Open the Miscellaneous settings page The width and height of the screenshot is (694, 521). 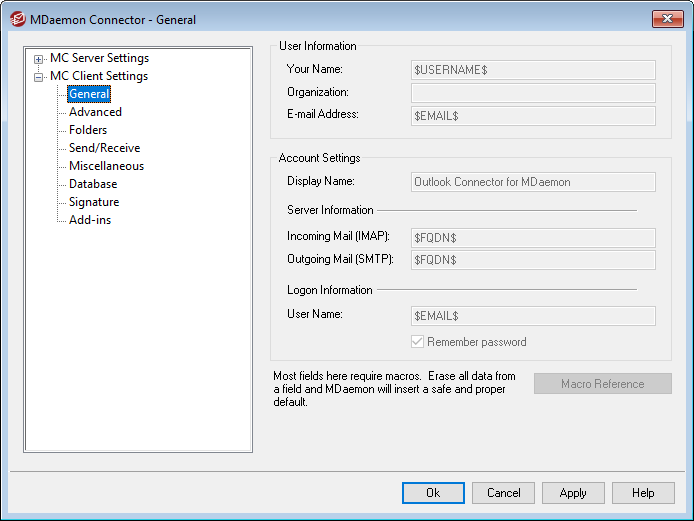(106, 166)
